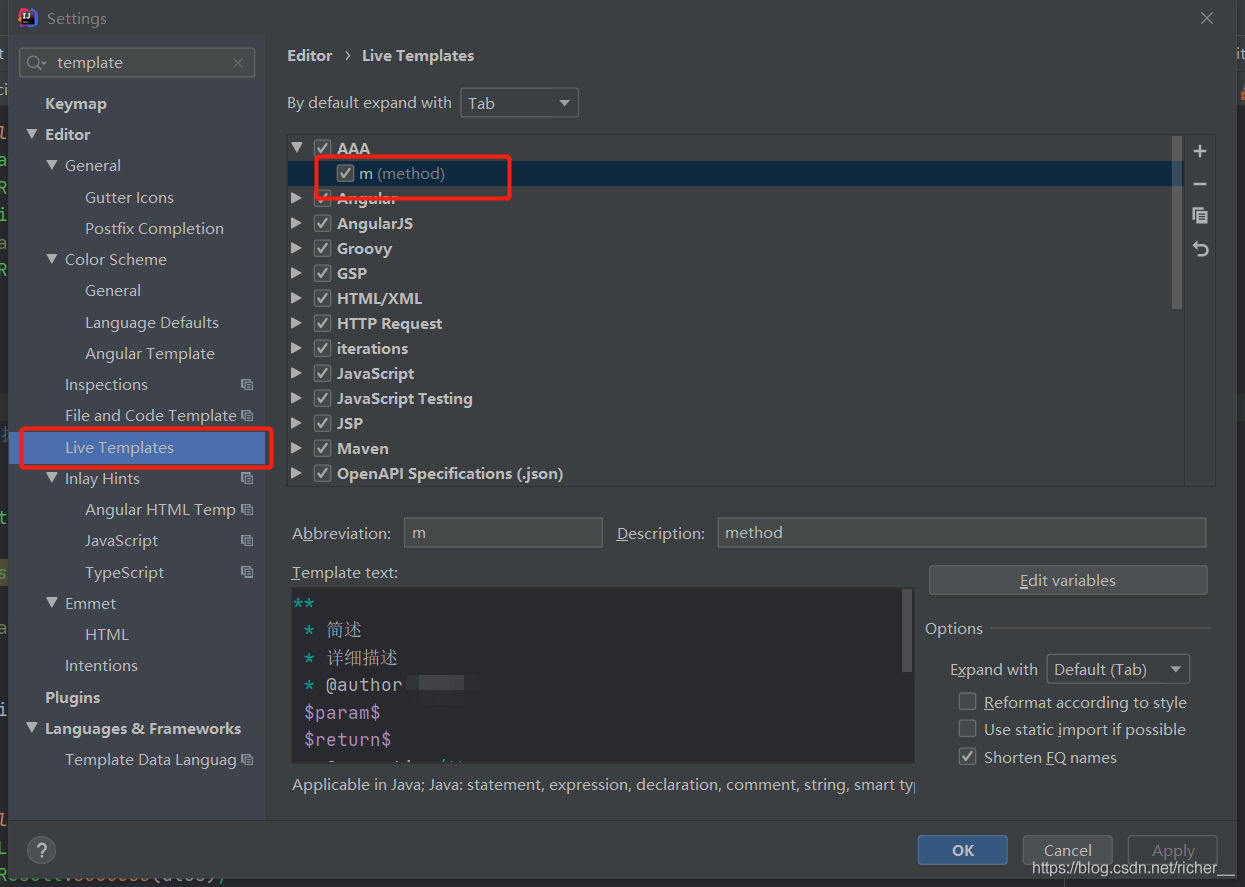Click project-level icon beside TypeScript
Viewport: 1245px width, 887px height.
pyautogui.click(x=247, y=573)
